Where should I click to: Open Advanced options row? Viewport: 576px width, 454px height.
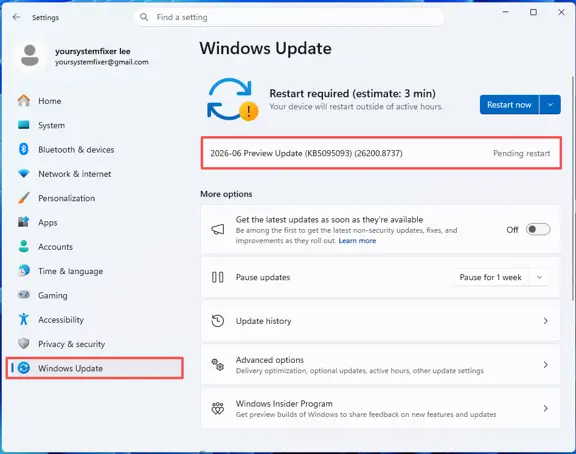[x=381, y=364]
